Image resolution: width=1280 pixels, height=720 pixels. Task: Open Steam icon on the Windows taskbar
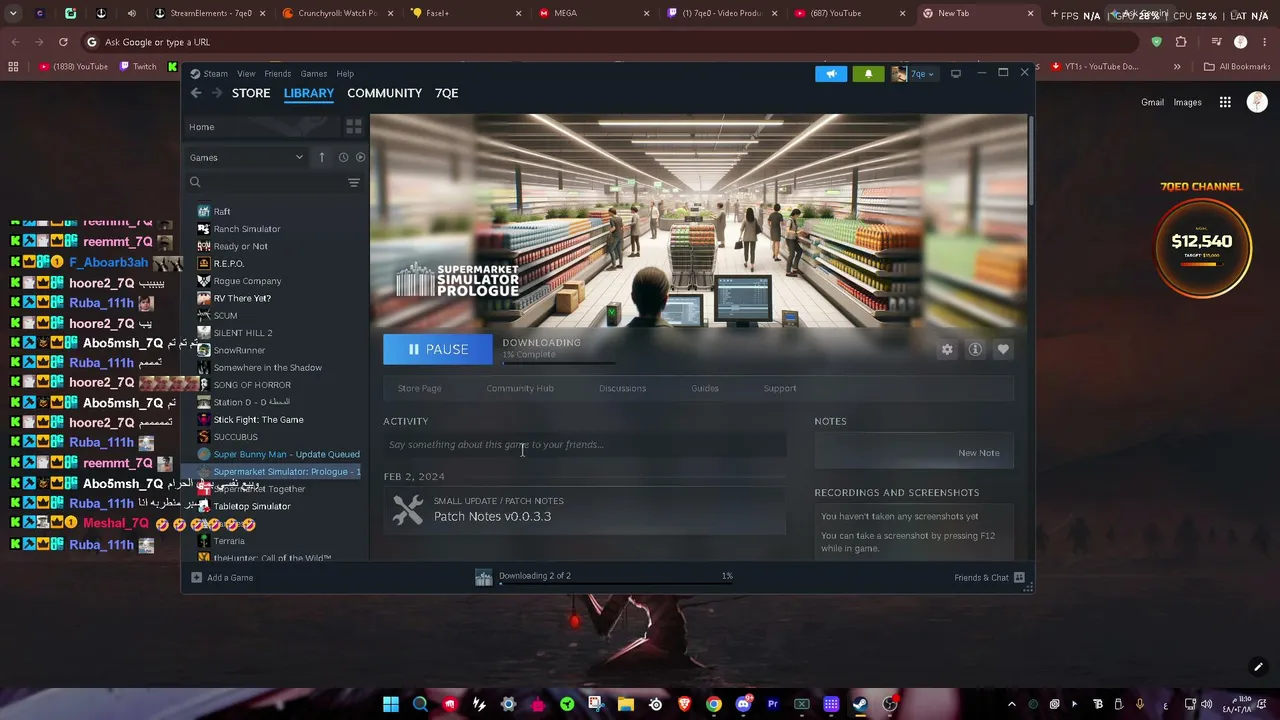point(860,704)
